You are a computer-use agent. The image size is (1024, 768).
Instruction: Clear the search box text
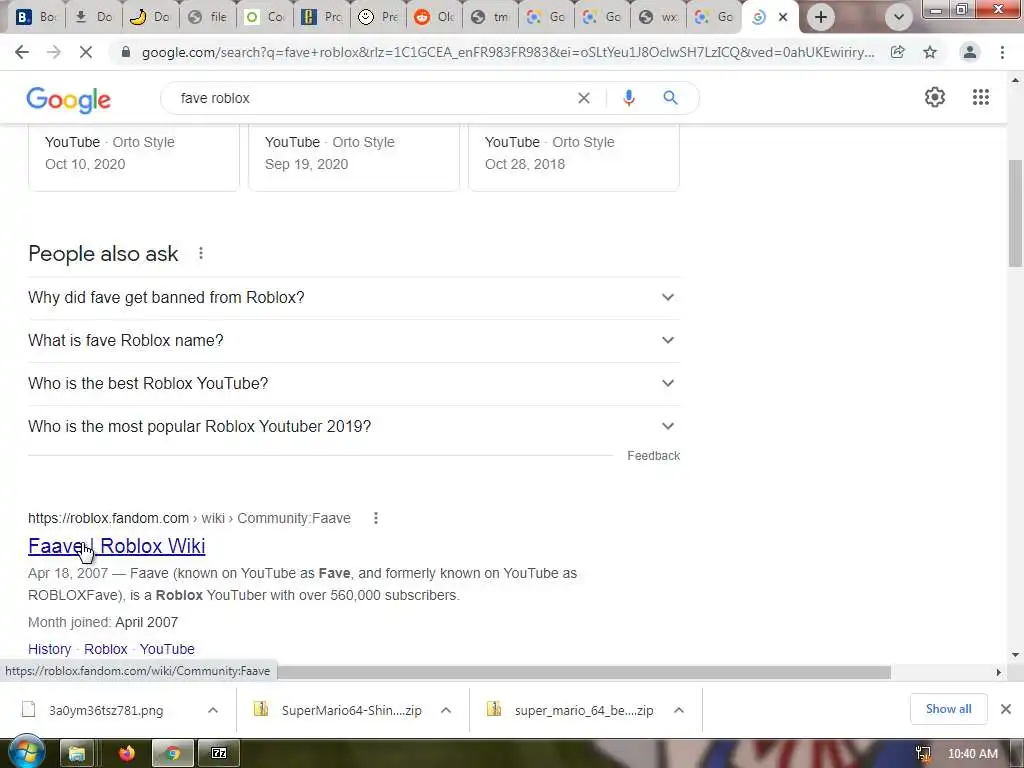pyautogui.click(x=584, y=98)
